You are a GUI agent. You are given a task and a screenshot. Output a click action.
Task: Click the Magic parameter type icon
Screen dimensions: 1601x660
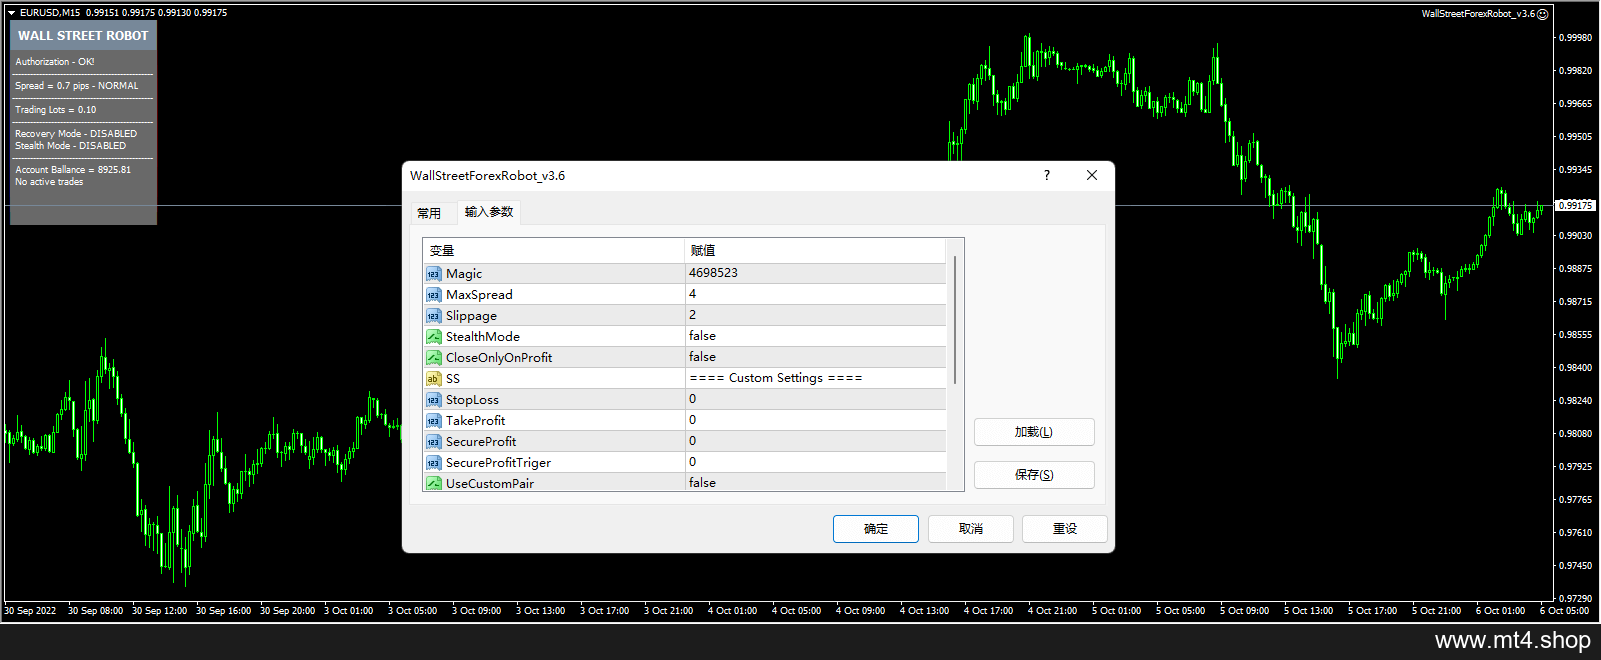[433, 274]
